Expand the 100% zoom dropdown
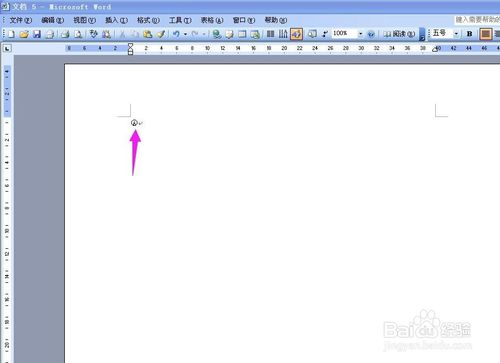Image resolution: width=500 pixels, height=363 pixels. 360,34
